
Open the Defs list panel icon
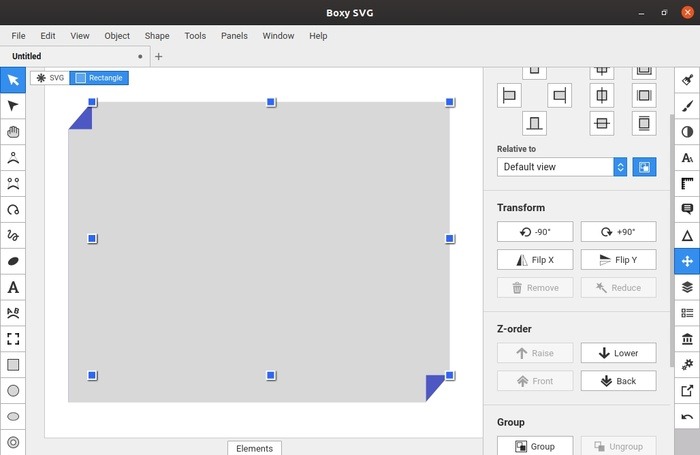[x=687, y=313]
